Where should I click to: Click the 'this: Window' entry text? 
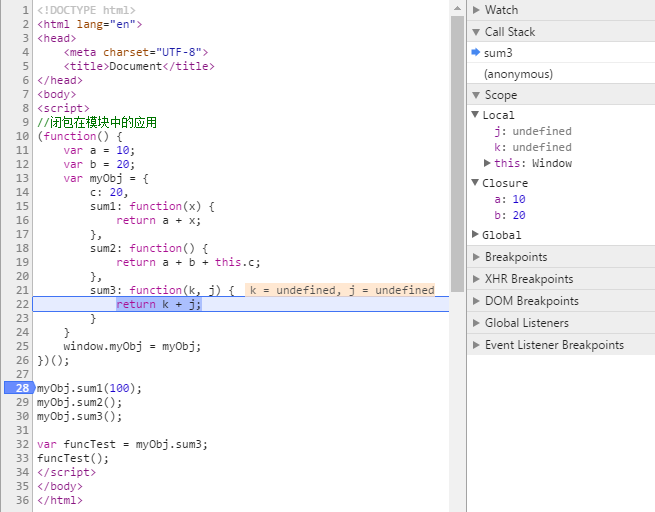click(533, 163)
